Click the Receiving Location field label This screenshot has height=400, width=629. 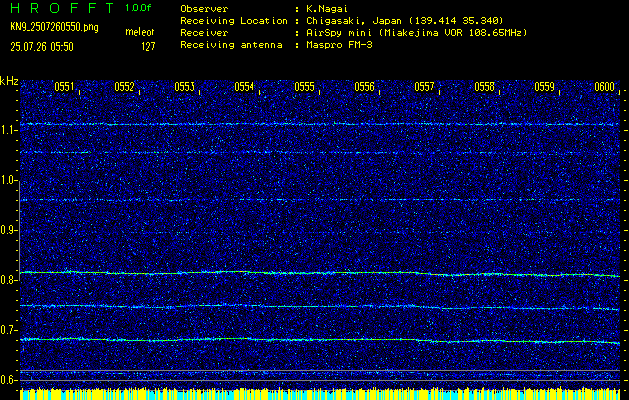234,21
